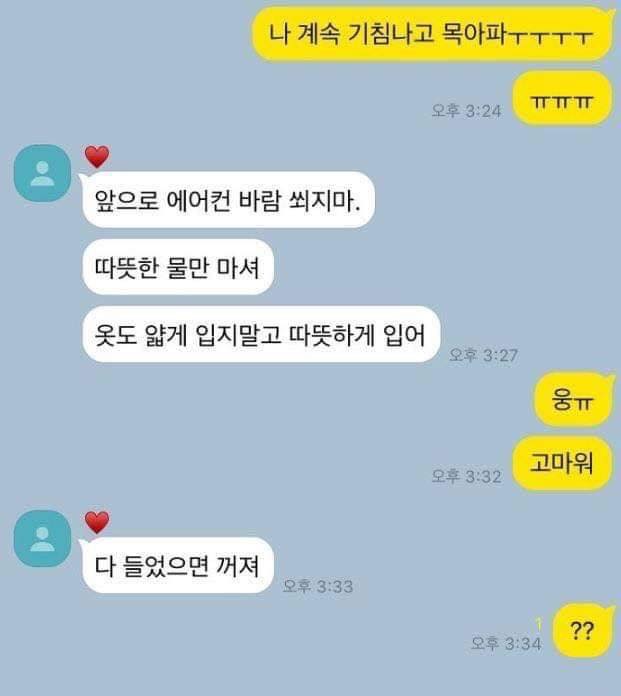Click the timestamp '오후 3:33'
Screen dimensions: 621x696
pos(318,586)
